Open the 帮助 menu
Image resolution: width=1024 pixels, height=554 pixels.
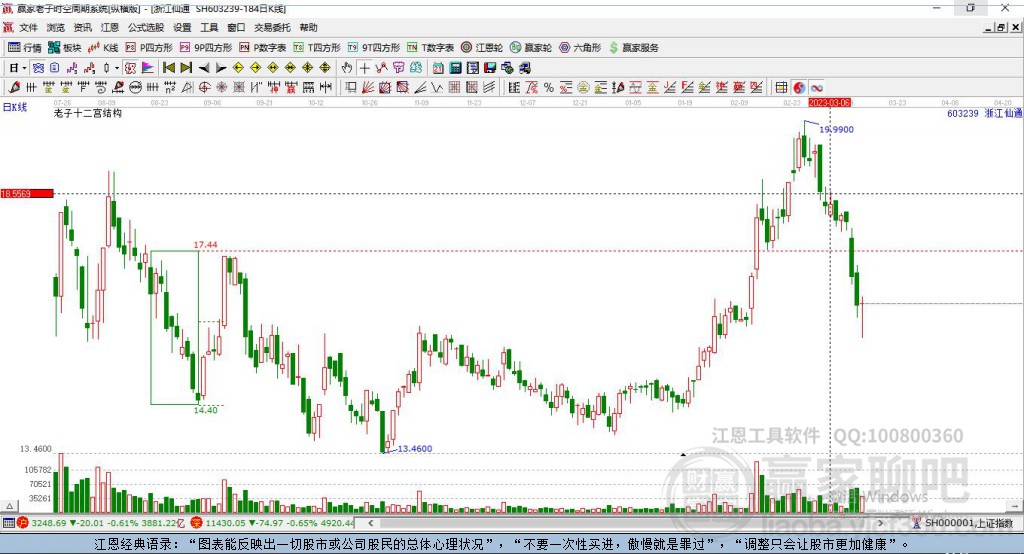pos(308,27)
